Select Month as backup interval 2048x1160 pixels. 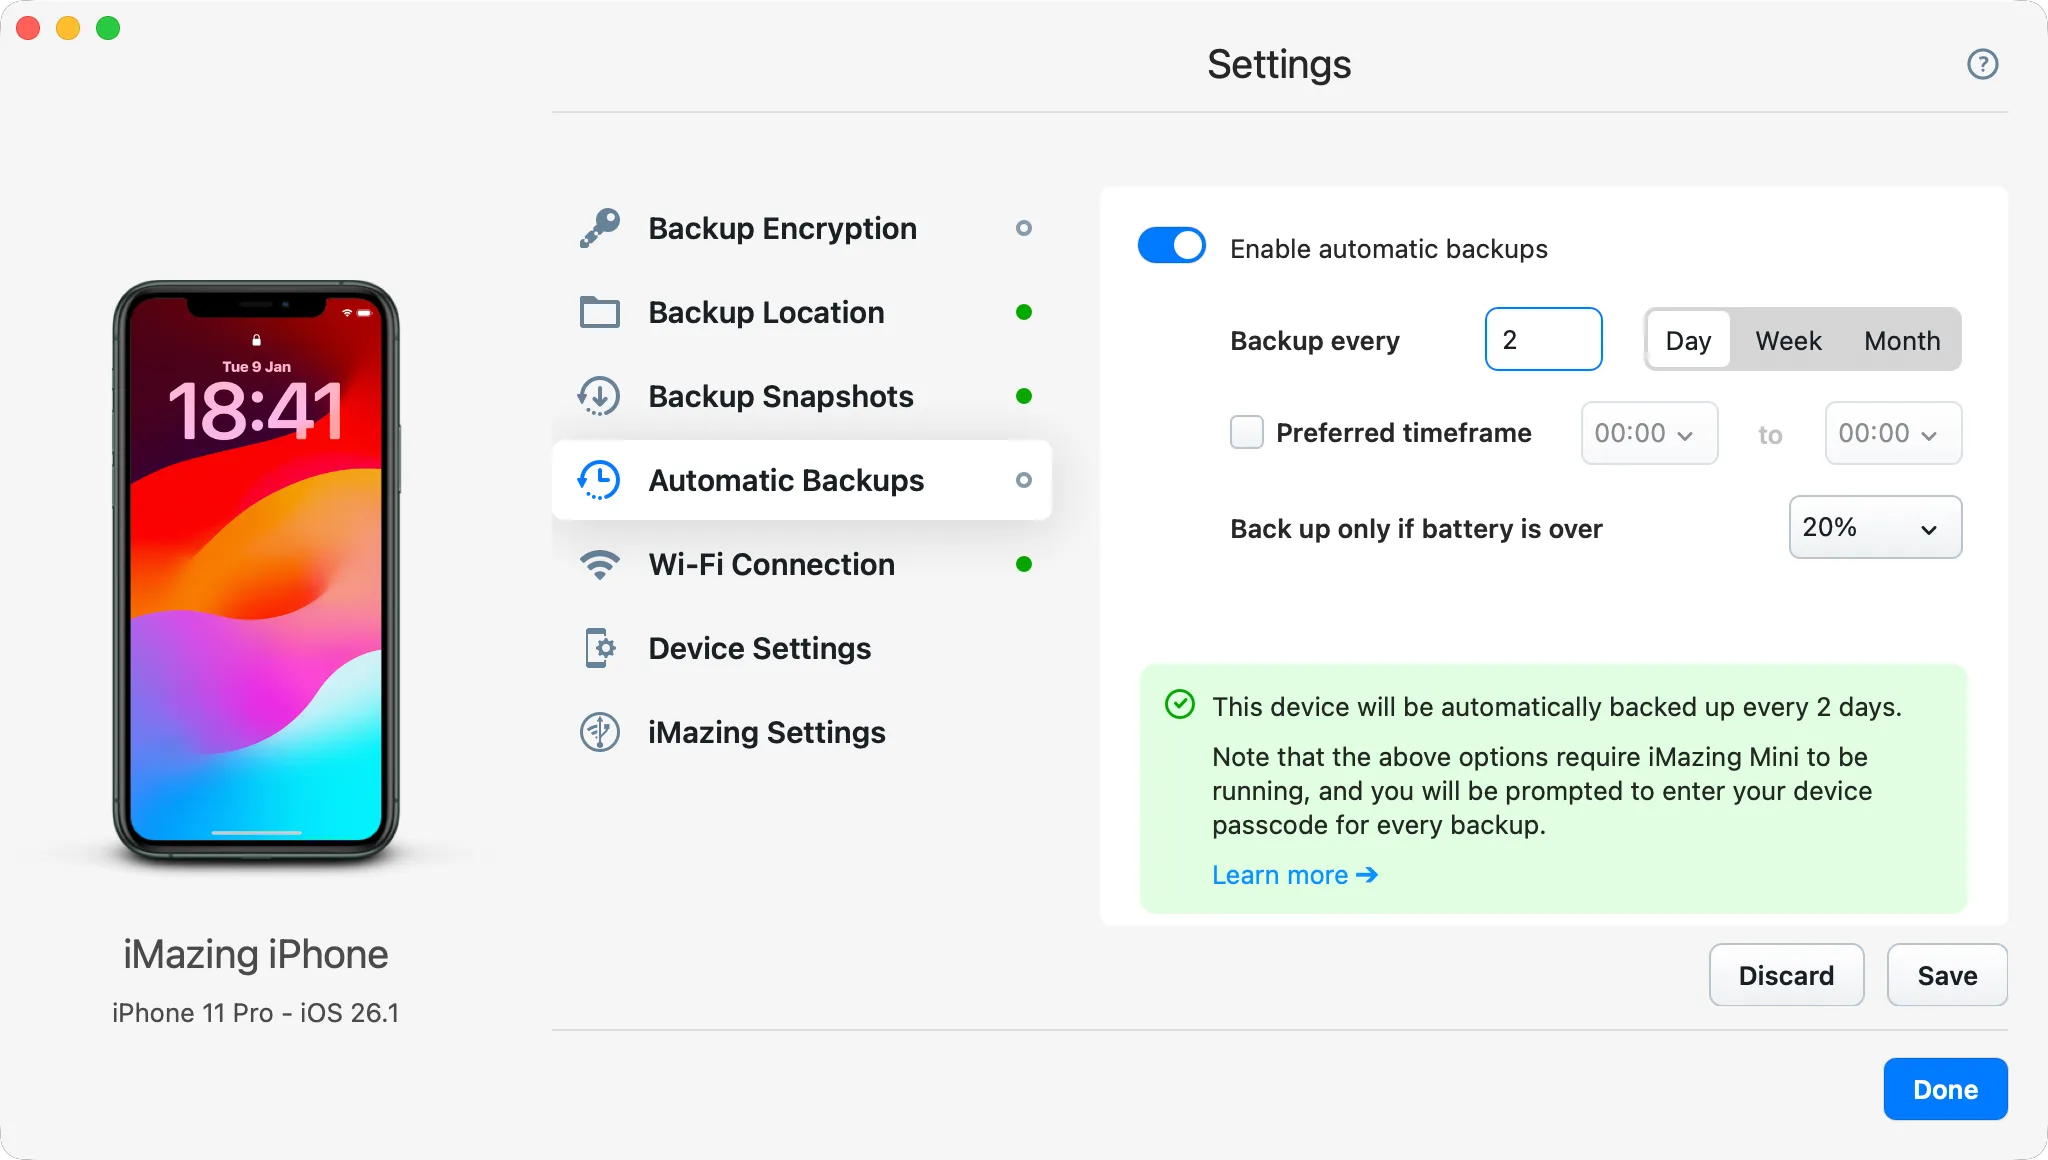pyautogui.click(x=1900, y=340)
